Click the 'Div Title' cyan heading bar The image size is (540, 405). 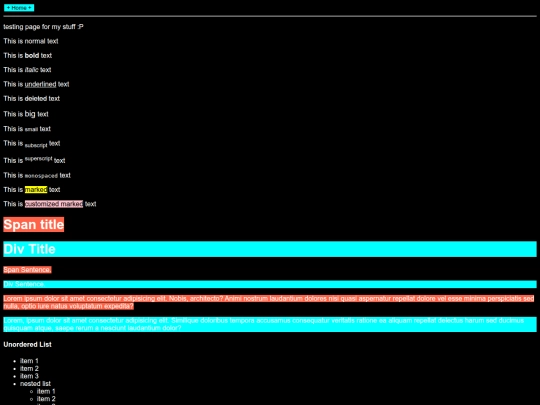tap(270, 249)
